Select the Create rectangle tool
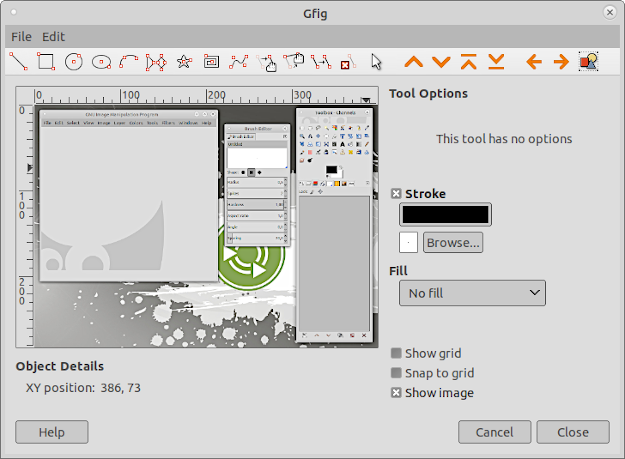Viewport: 625px width, 459px height. tap(46, 62)
